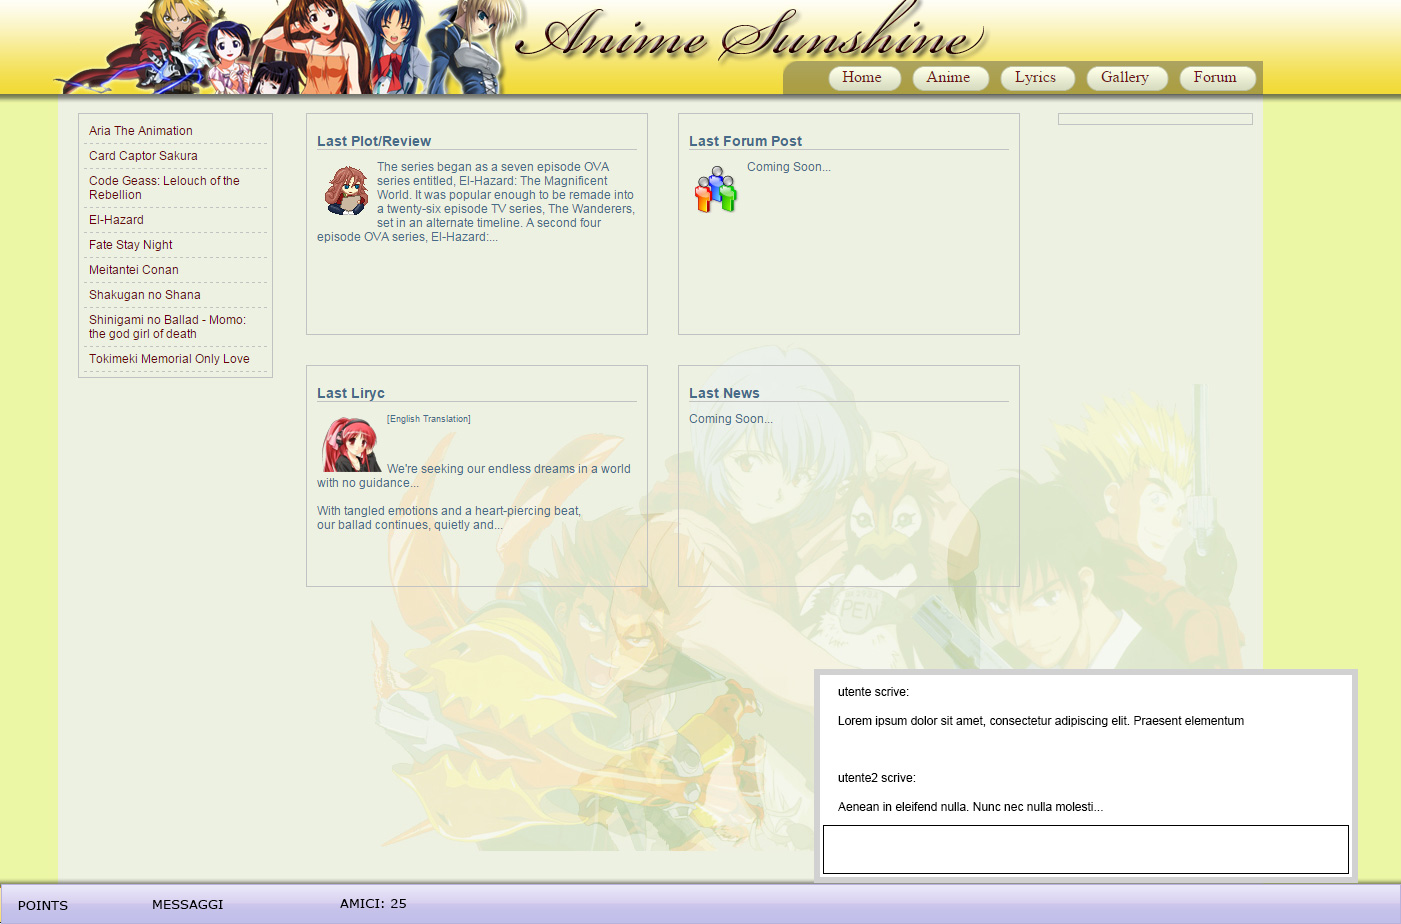Open Shinigami no Ballad - Momo entry
The width and height of the screenshot is (1401, 924).
tap(167, 327)
